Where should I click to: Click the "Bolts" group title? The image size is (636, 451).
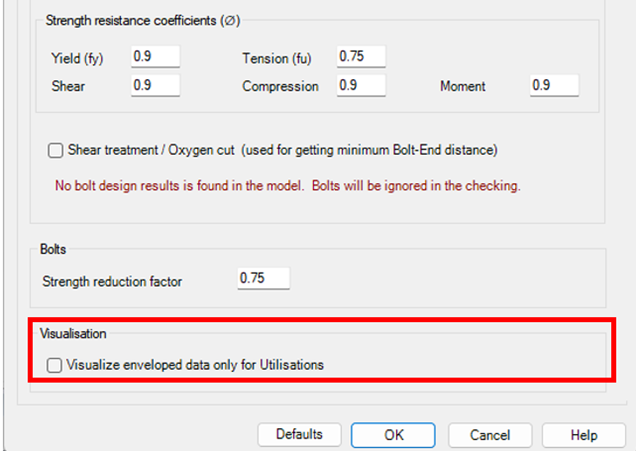point(54,246)
